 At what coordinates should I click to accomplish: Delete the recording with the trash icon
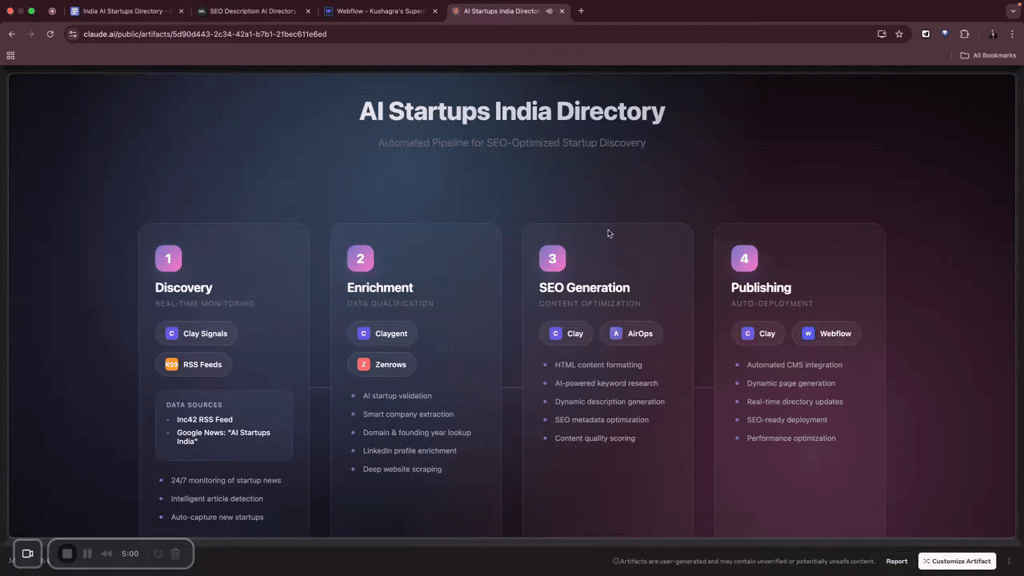[175, 553]
